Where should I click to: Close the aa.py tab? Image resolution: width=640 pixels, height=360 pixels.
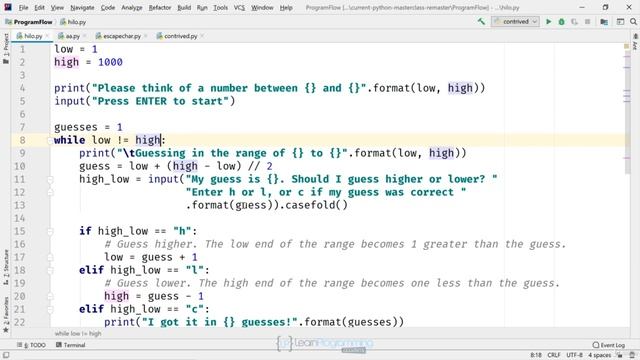point(84,36)
